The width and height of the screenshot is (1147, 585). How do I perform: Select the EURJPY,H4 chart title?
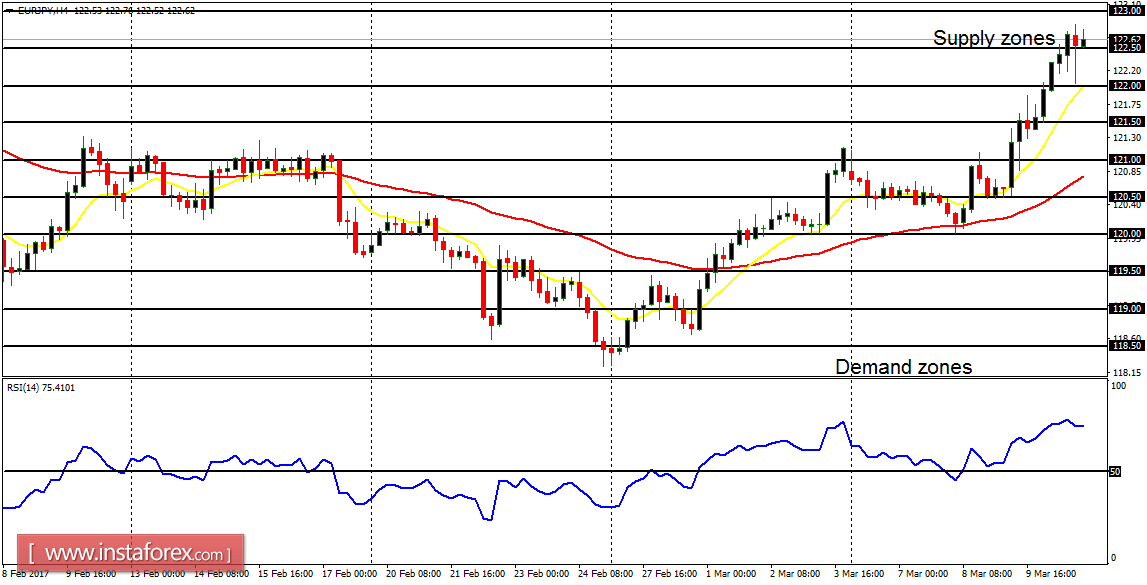click(40, 9)
